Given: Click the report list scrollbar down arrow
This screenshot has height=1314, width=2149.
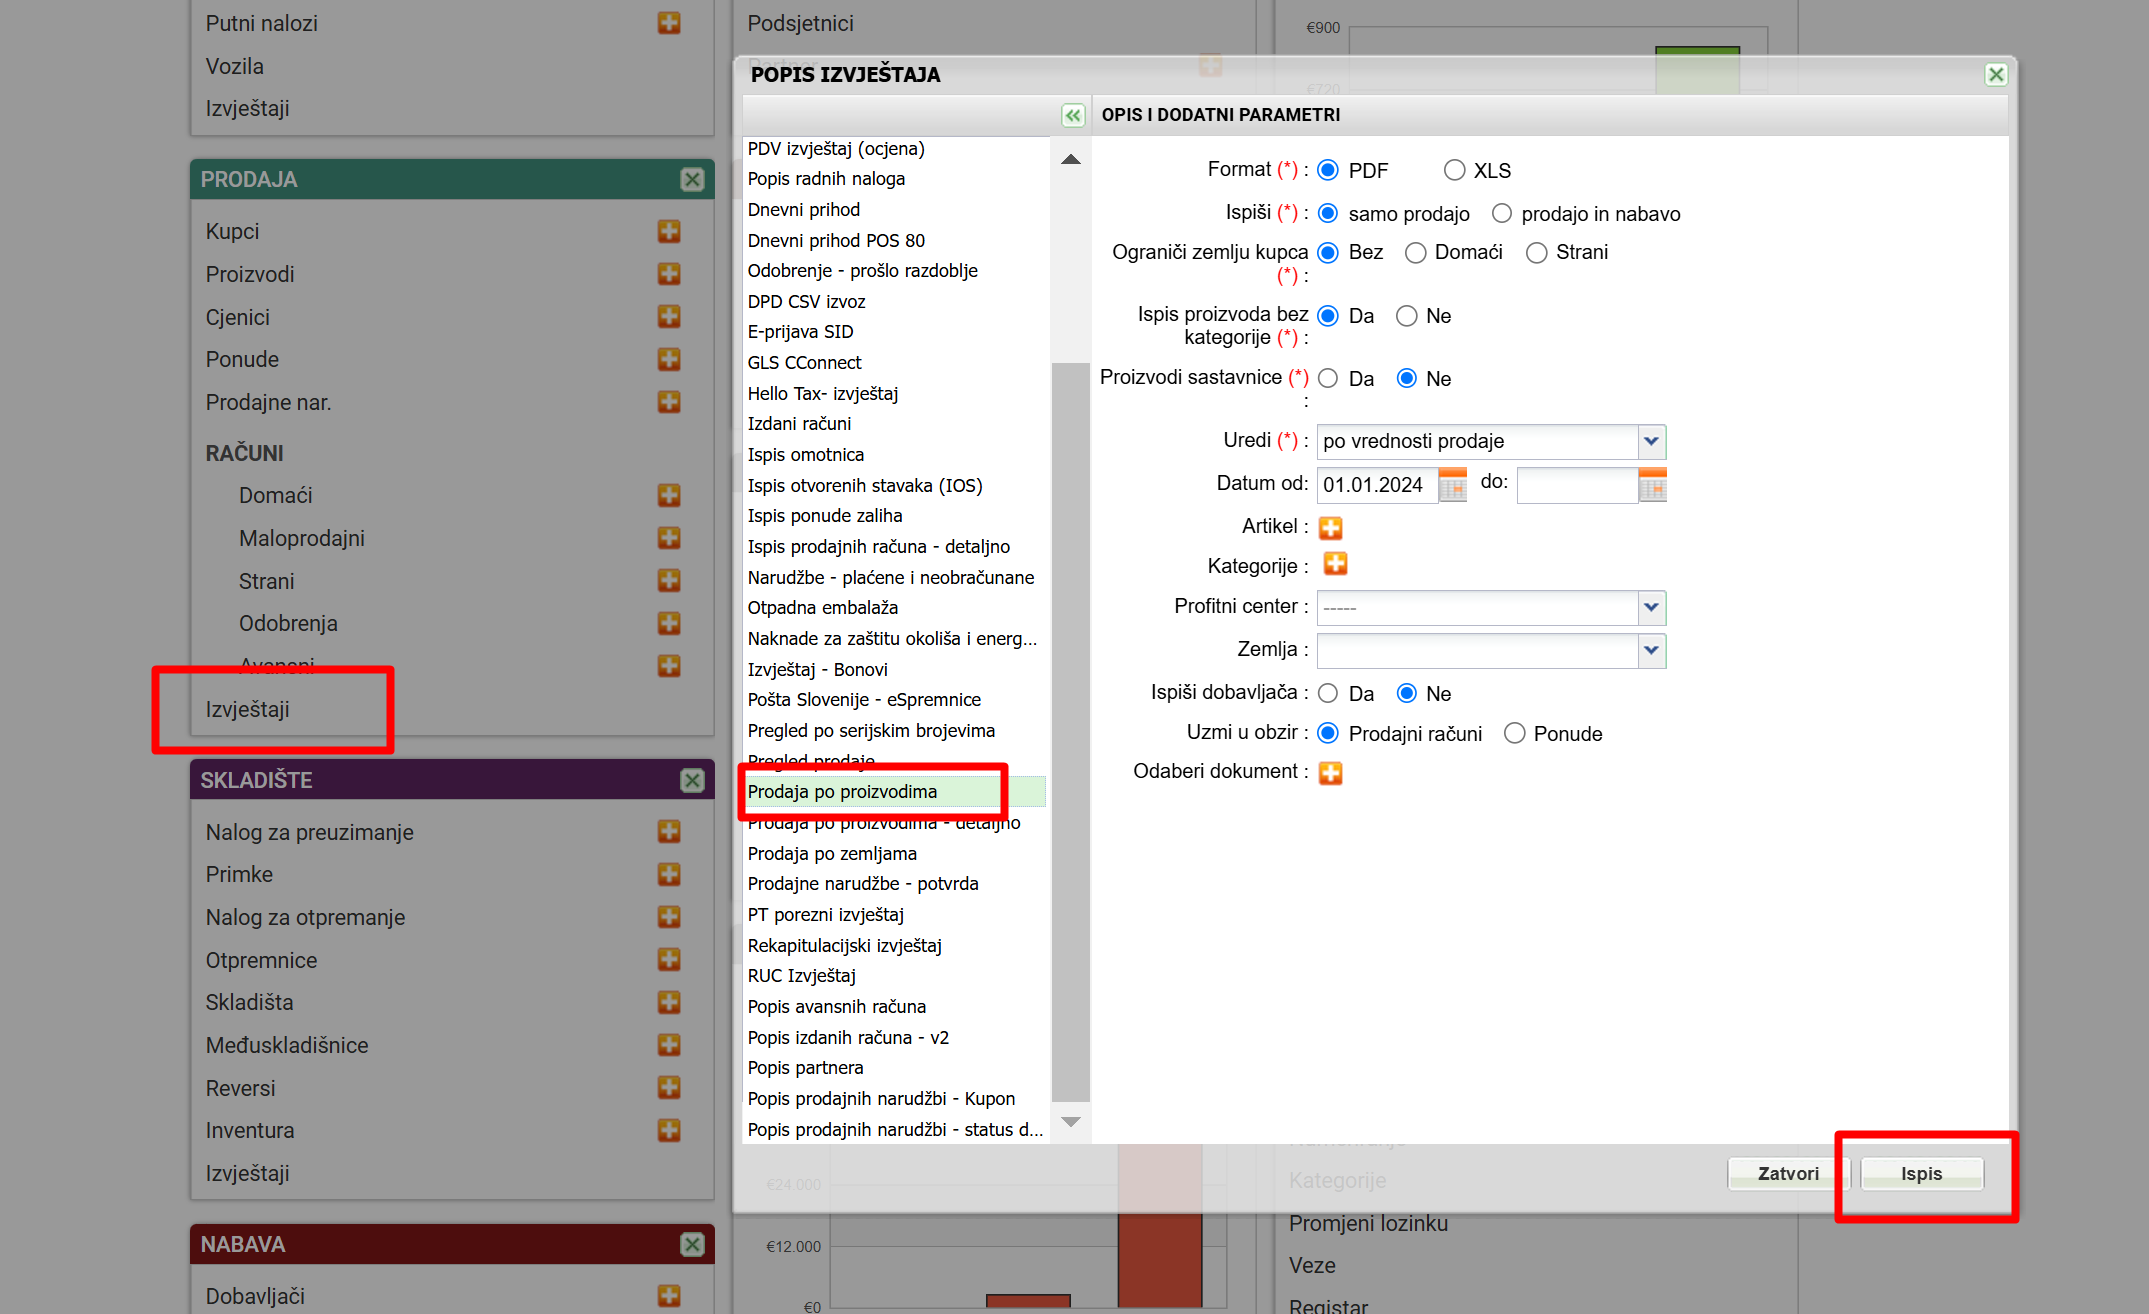Looking at the screenshot, I should pos(1070,1122).
